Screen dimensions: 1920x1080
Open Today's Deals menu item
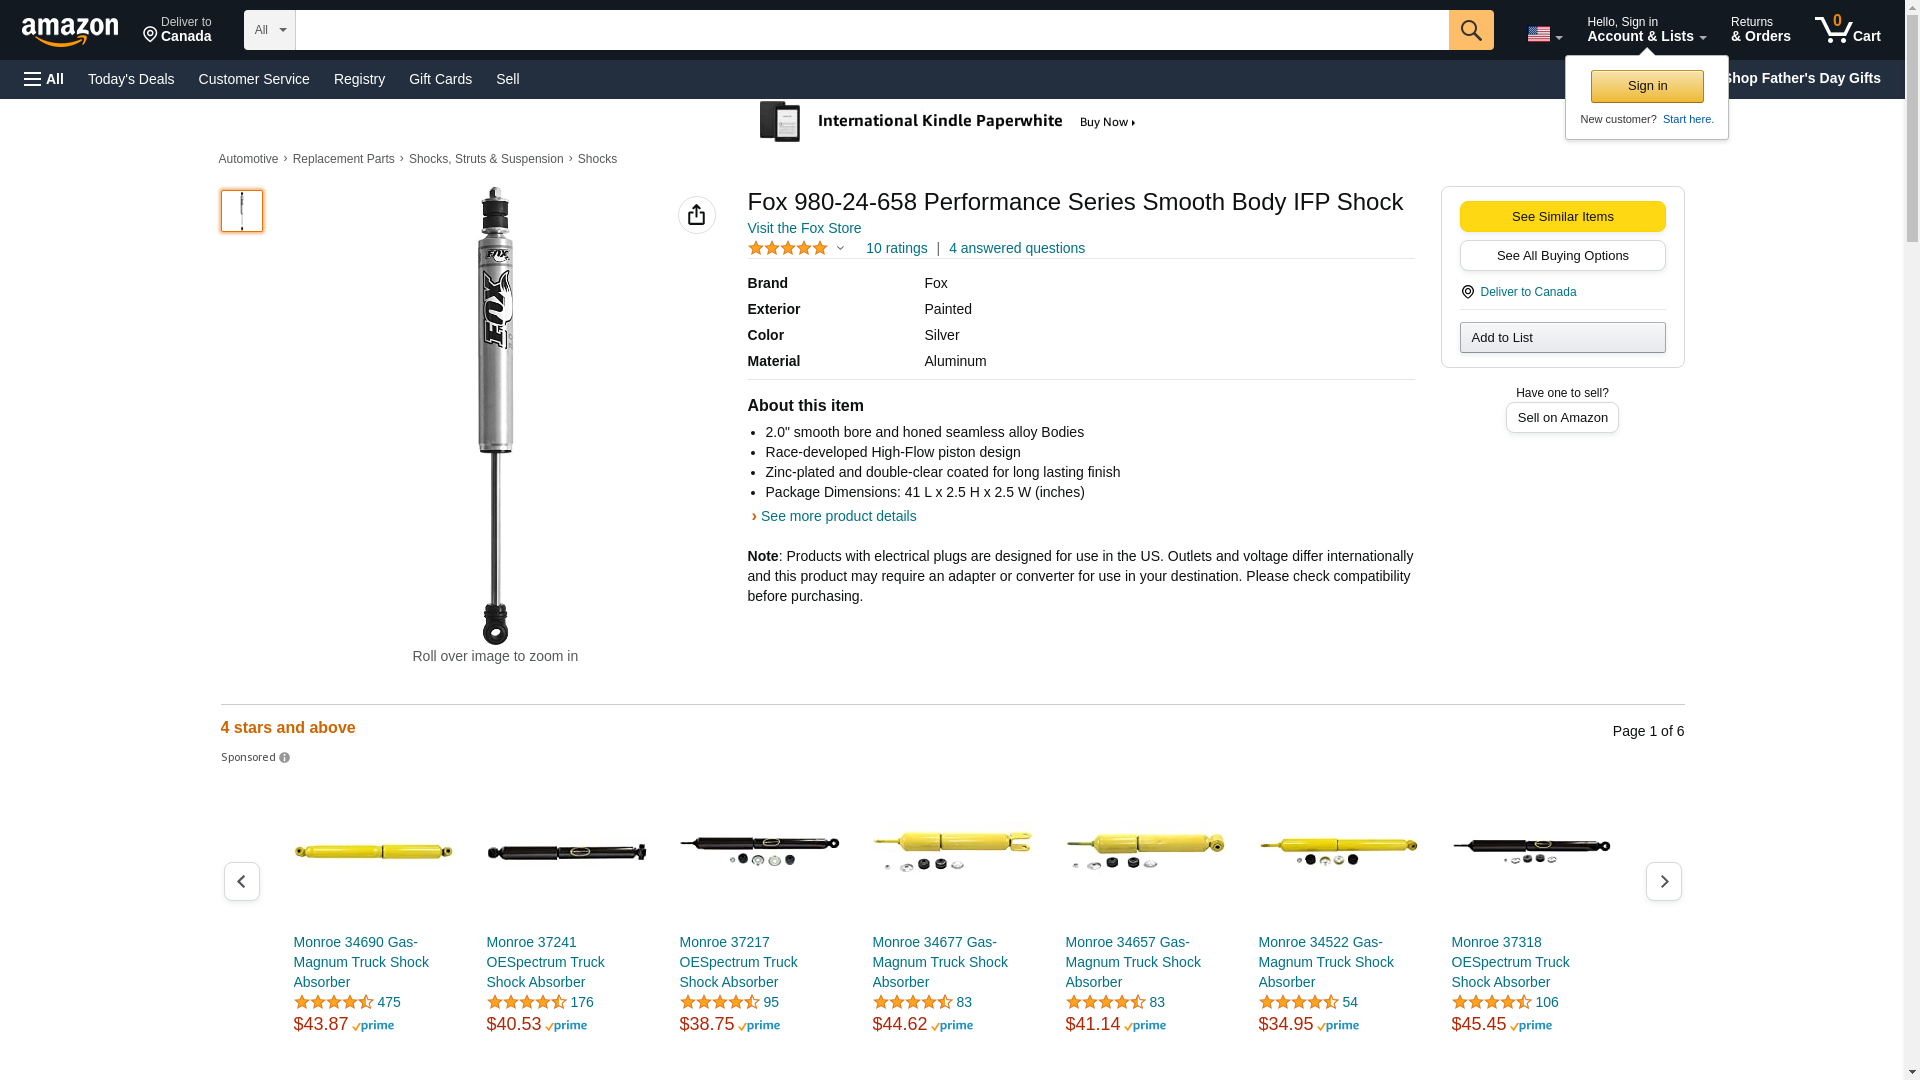pos(131,79)
